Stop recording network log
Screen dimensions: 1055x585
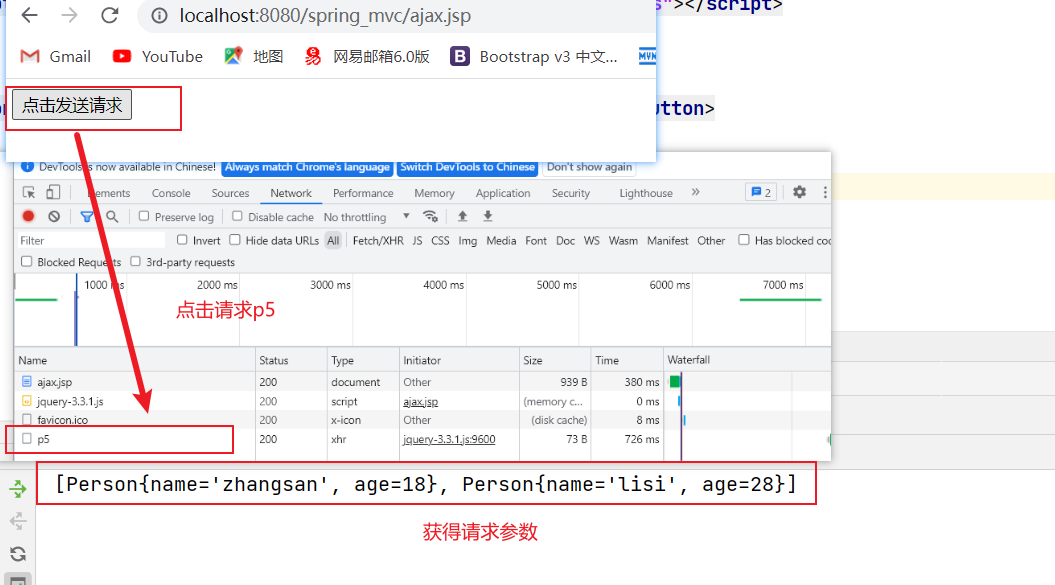(x=28, y=216)
